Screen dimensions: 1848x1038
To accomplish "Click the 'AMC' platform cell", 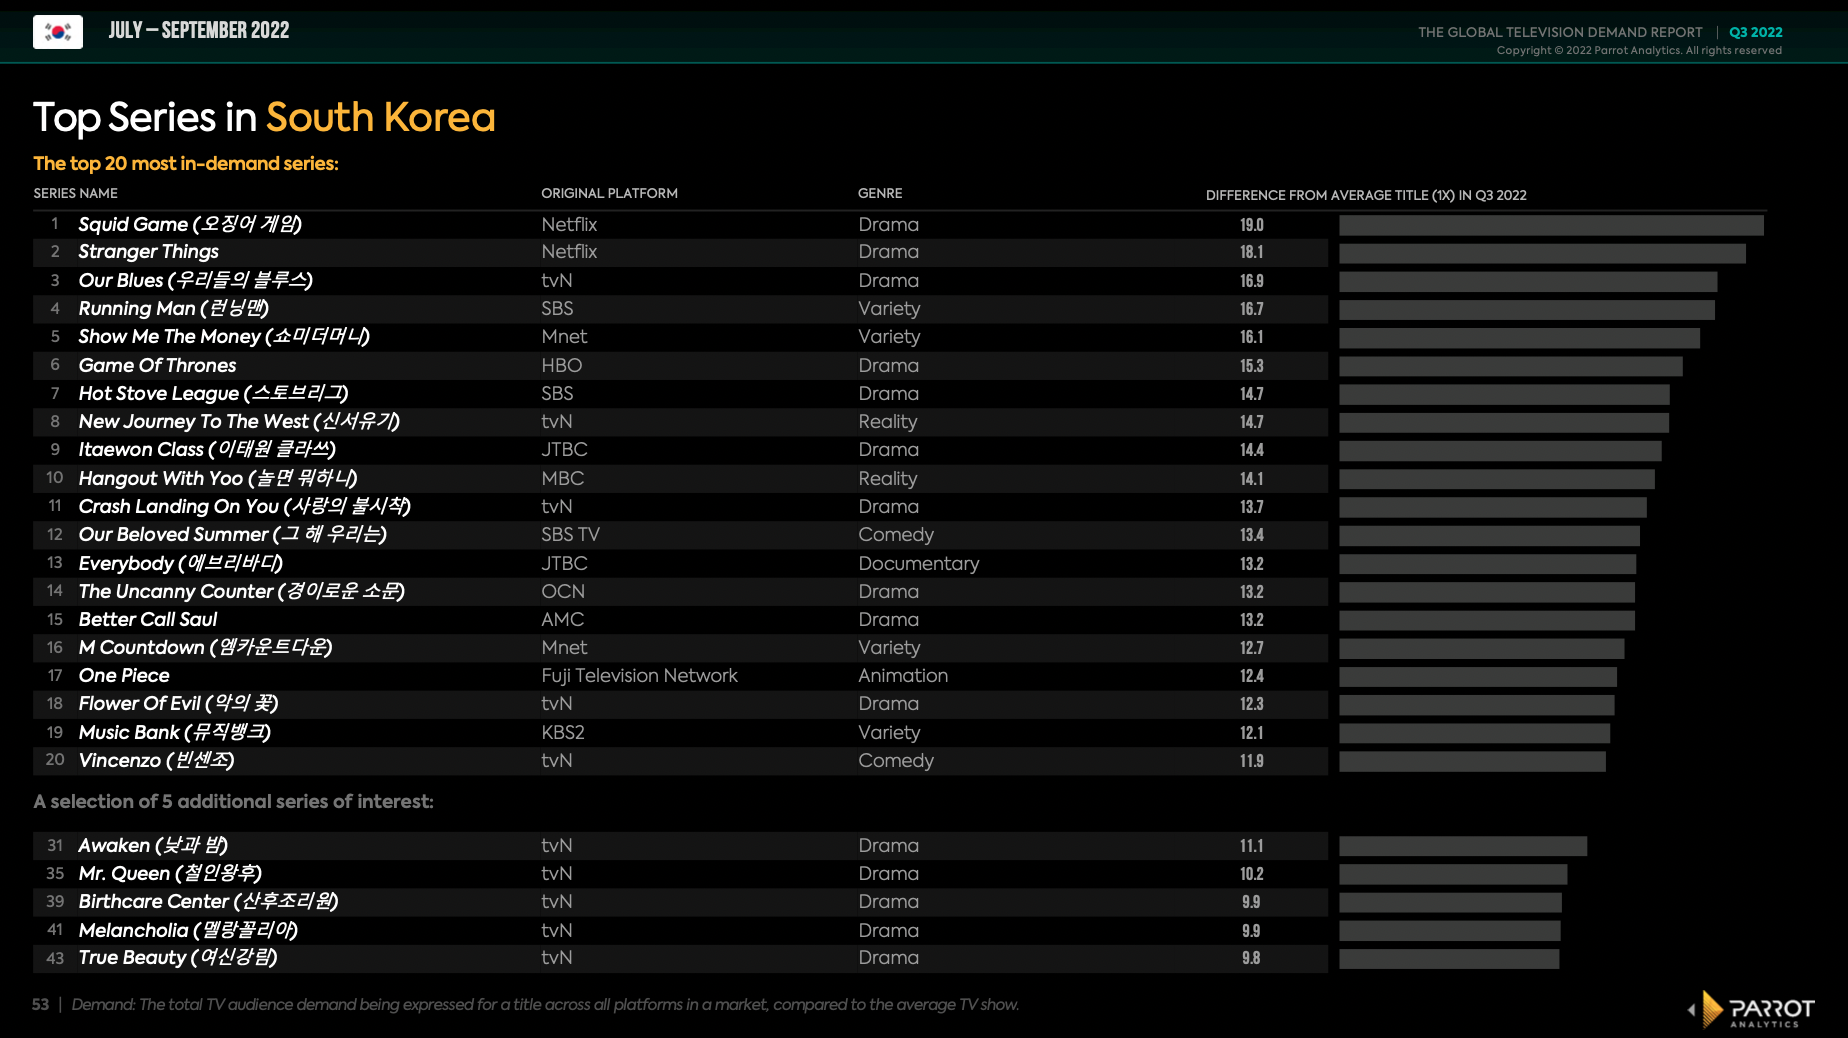I will 562,619.
